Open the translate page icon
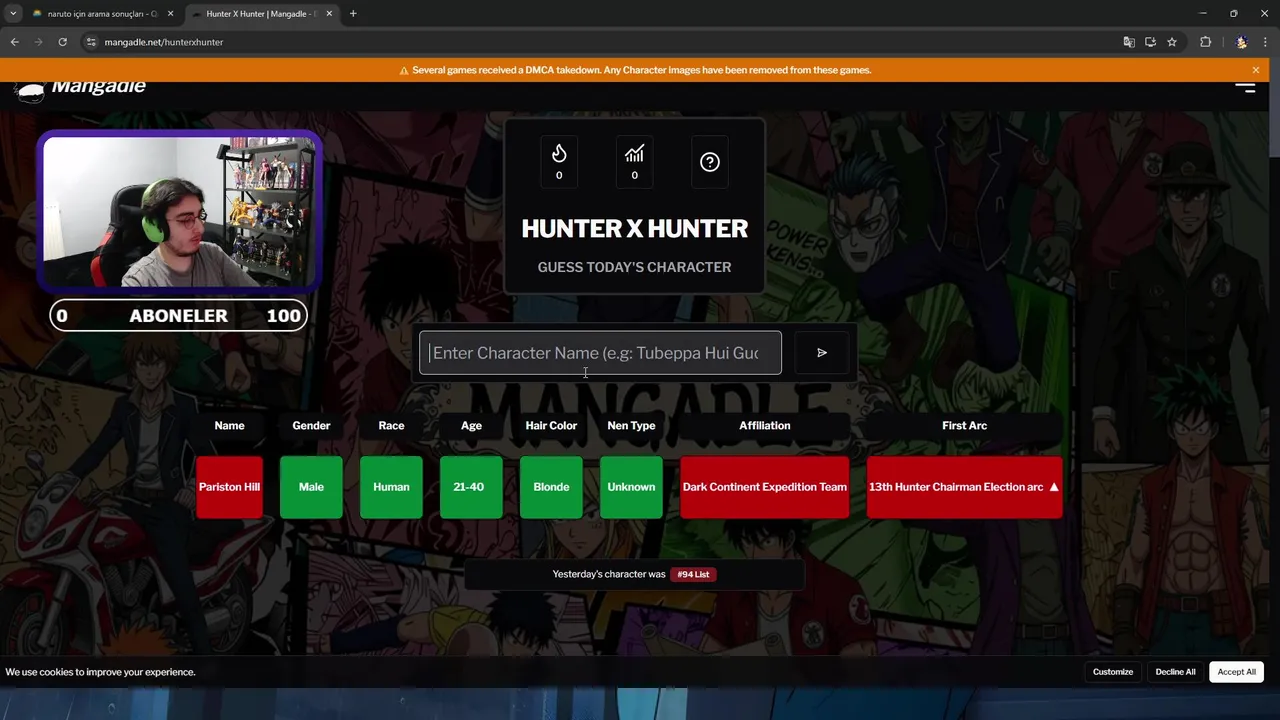 pyautogui.click(x=1129, y=42)
